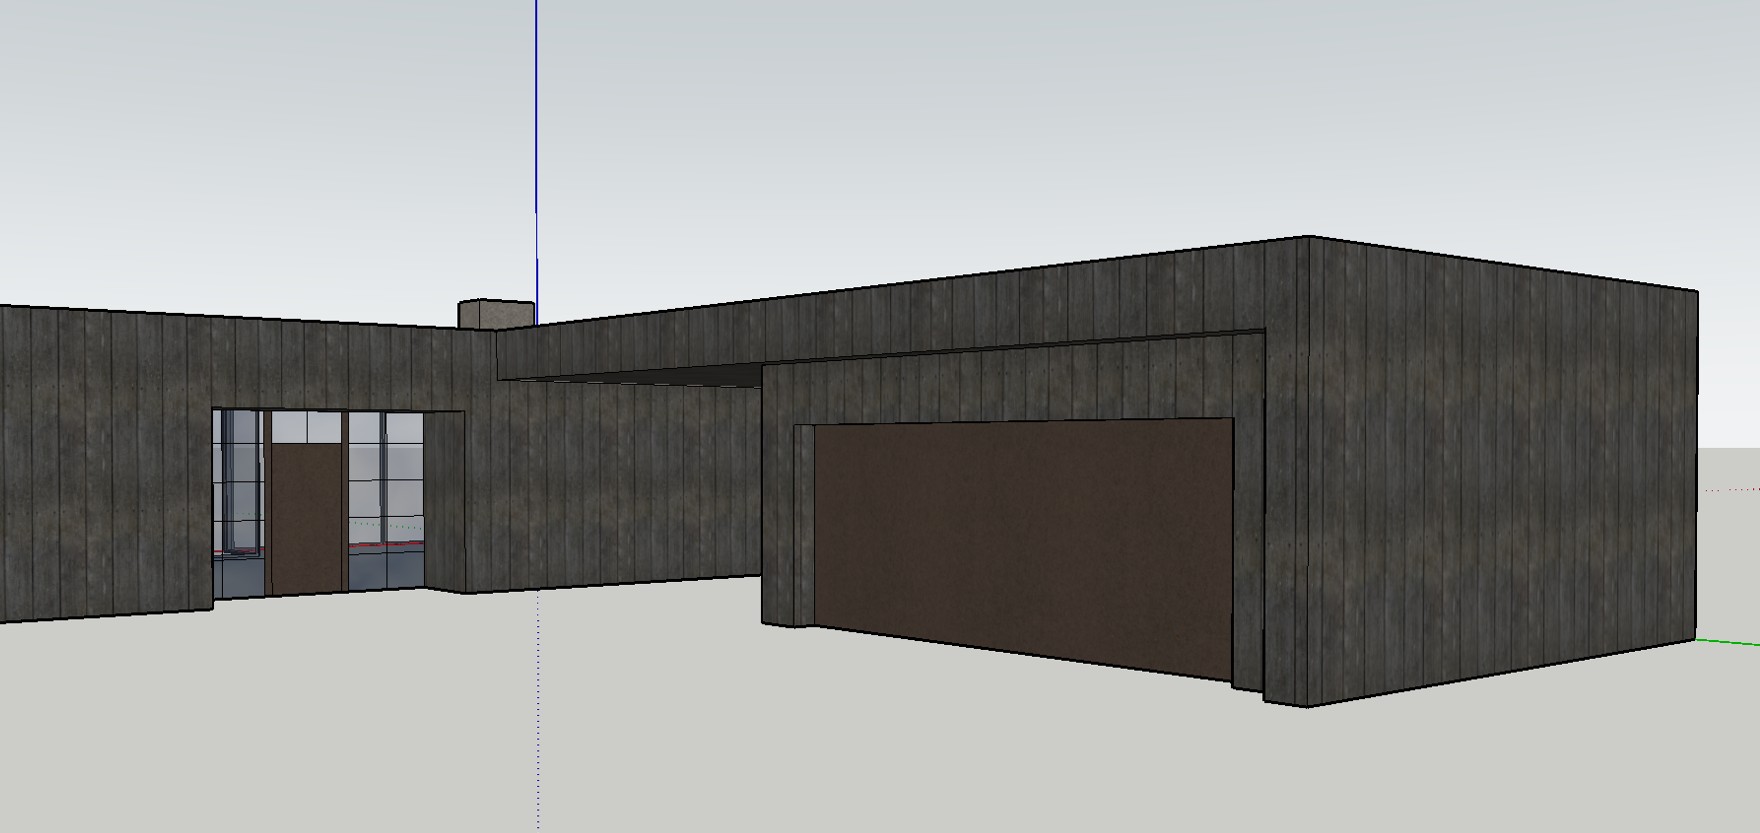
Task: Select the glass panel right of entry door
Action: pos(385,500)
